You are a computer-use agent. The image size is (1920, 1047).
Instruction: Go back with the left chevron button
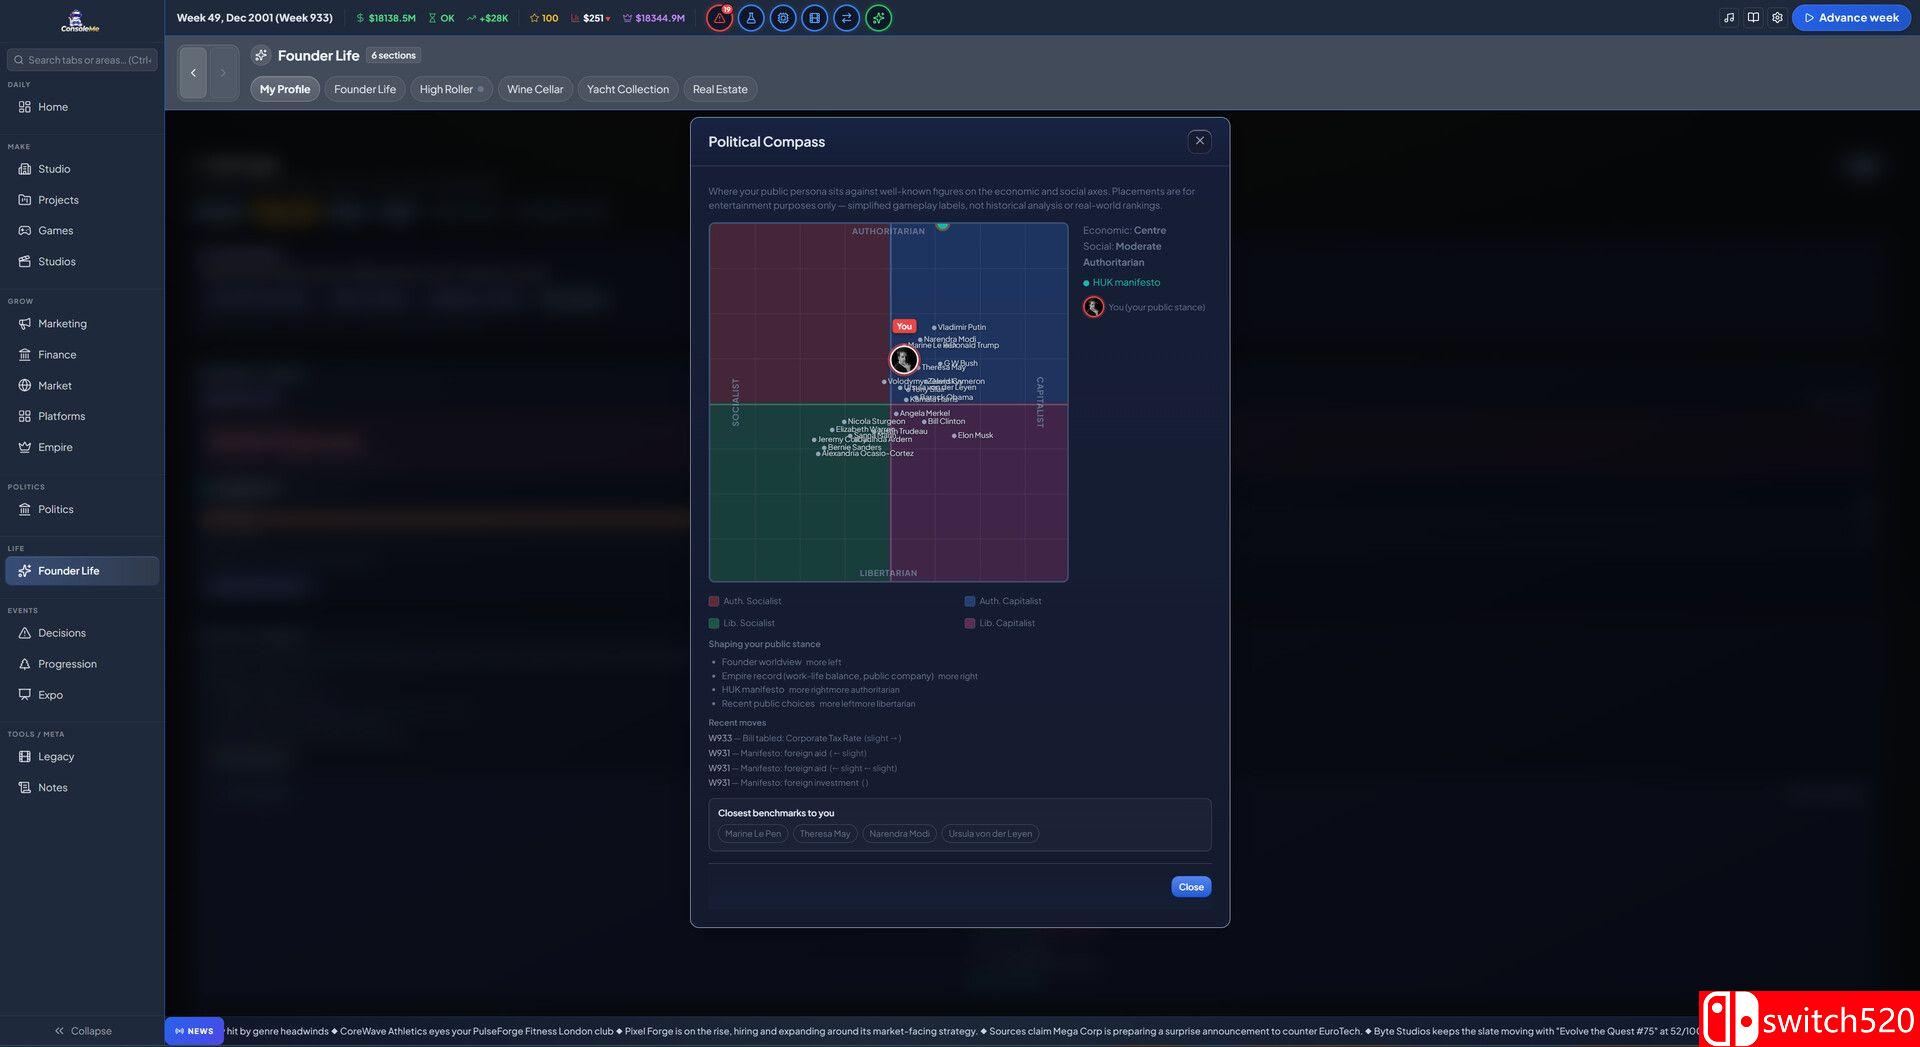pyautogui.click(x=193, y=72)
